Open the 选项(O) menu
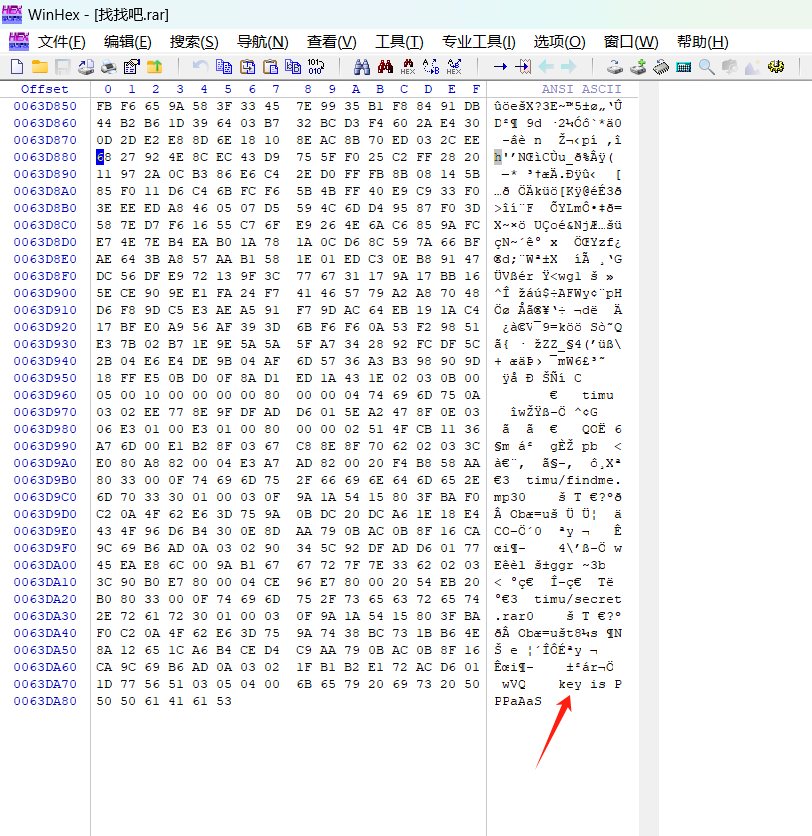Viewport: 812px width, 836px height. [x=559, y=42]
